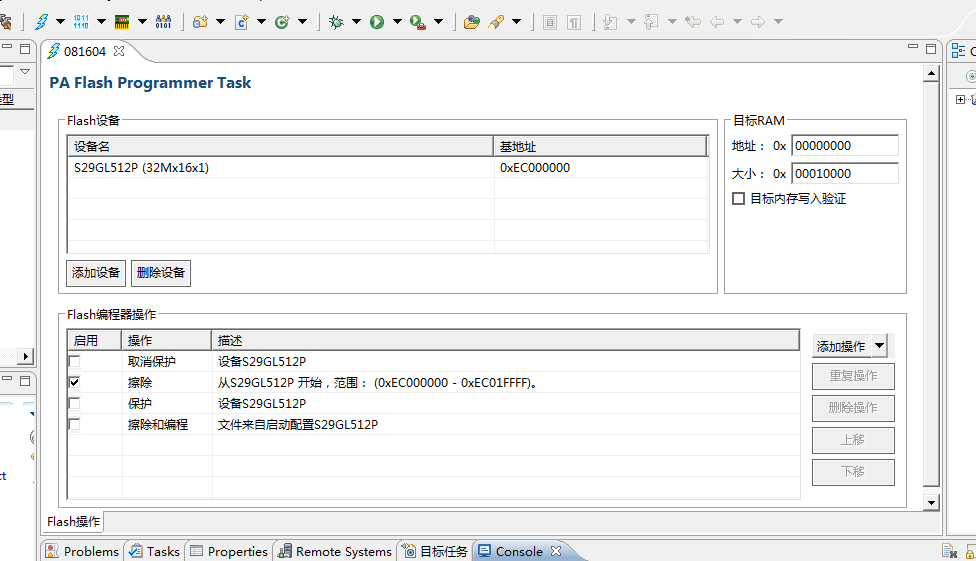Click the flash programmer lightning toolbar icon

tap(42, 22)
